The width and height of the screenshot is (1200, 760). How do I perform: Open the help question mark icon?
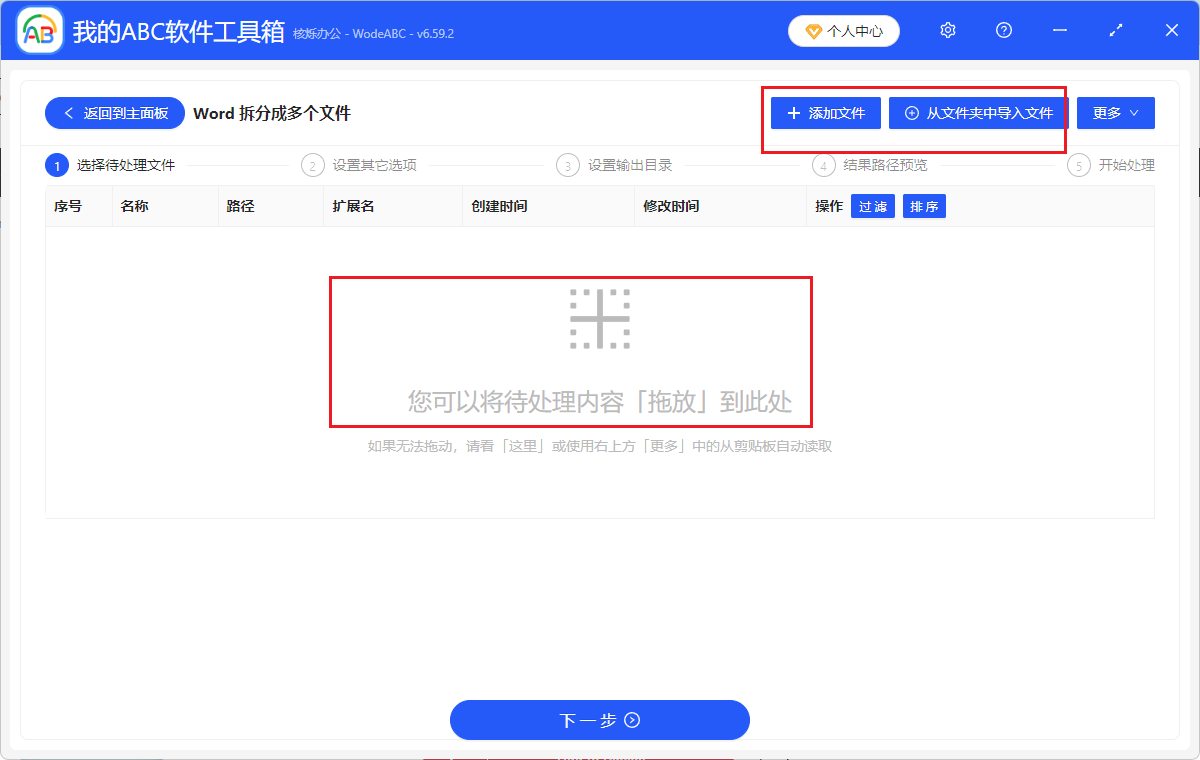(x=1003, y=30)
